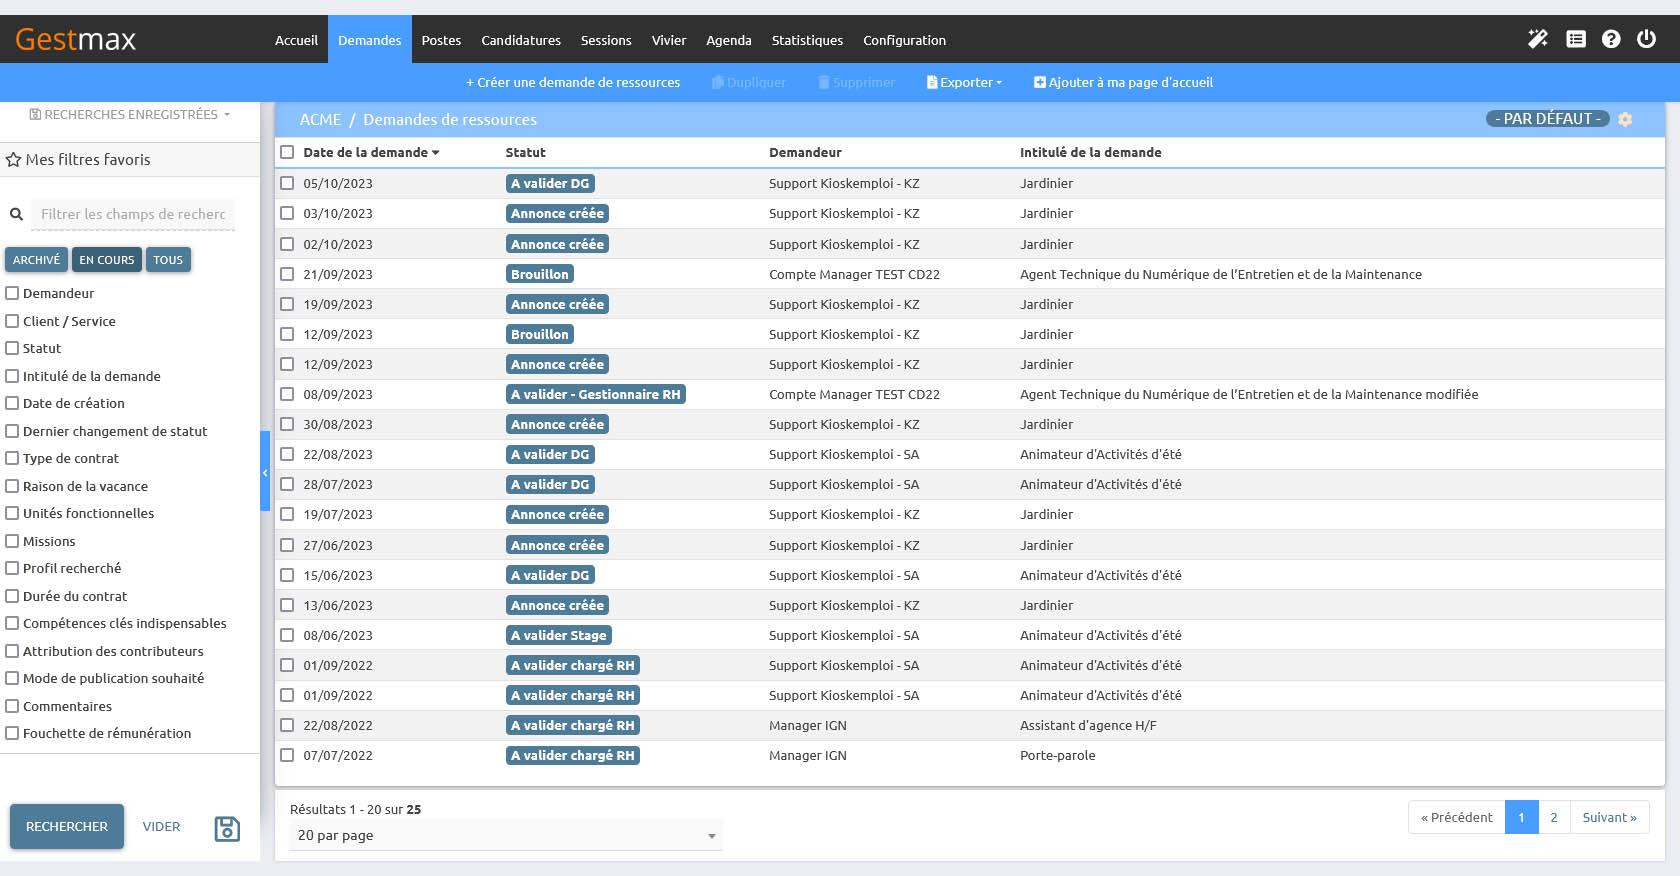The height and width of the screenshot is (876, 1680).
Task: Click the ACME breadcrumb link
Action: click(320, 120)
